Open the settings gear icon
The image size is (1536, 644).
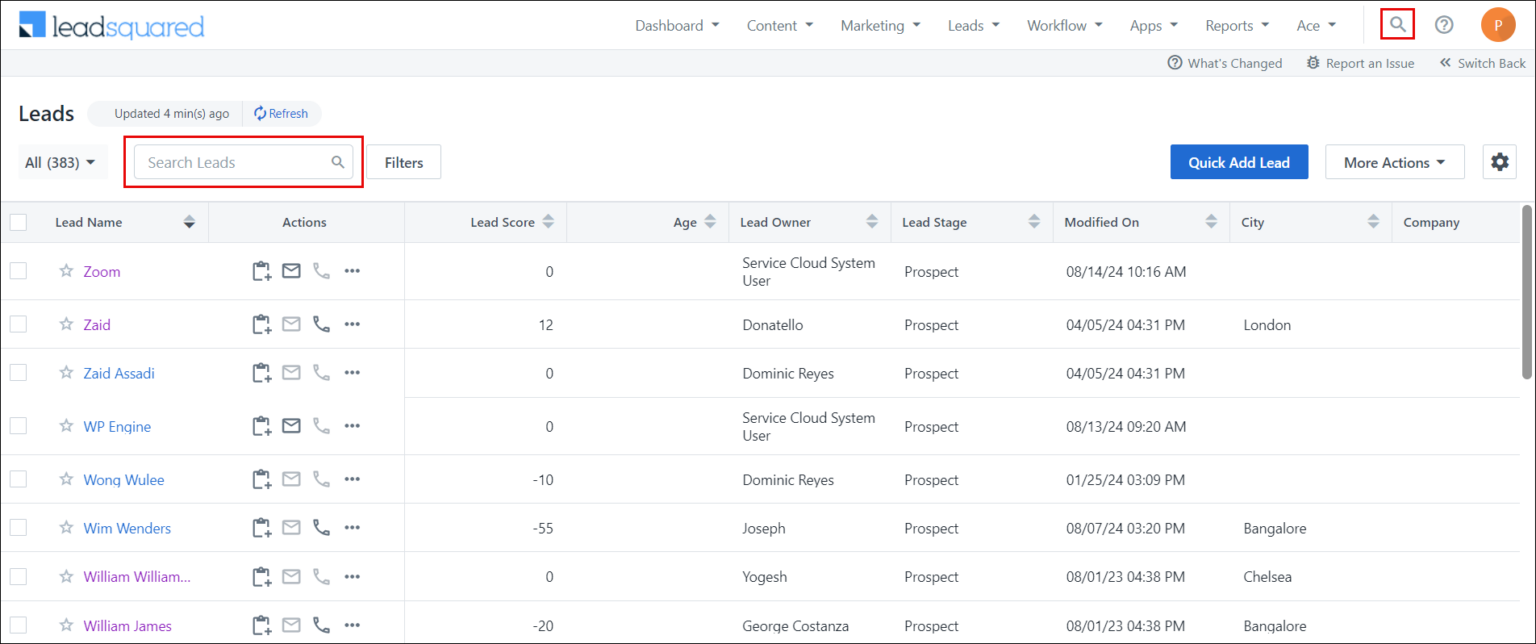pyautogui.click(x=1499, y=162)
